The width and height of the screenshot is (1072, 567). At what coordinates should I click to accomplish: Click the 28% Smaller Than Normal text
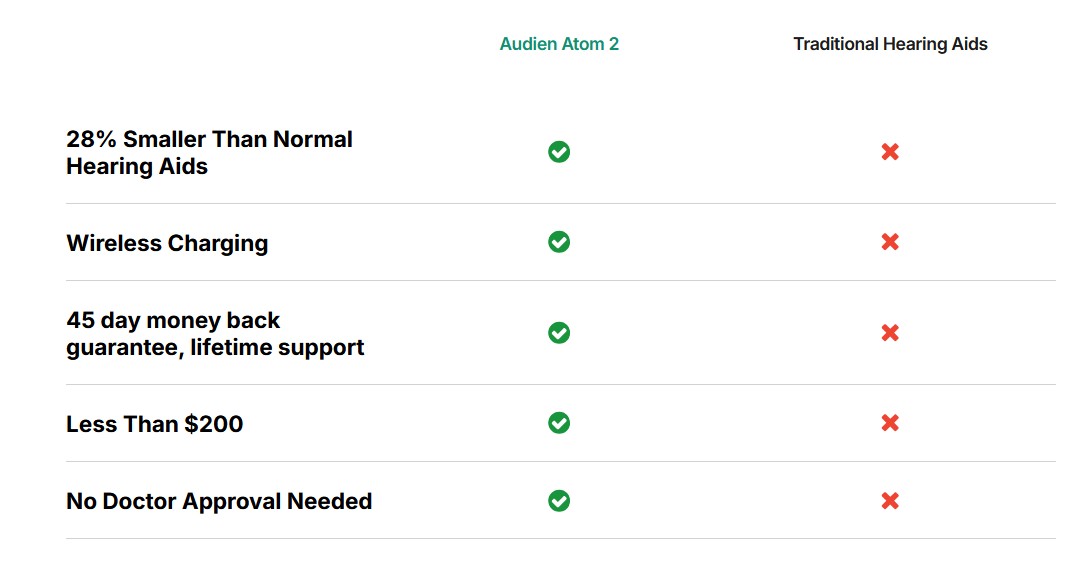coord(209,139)
